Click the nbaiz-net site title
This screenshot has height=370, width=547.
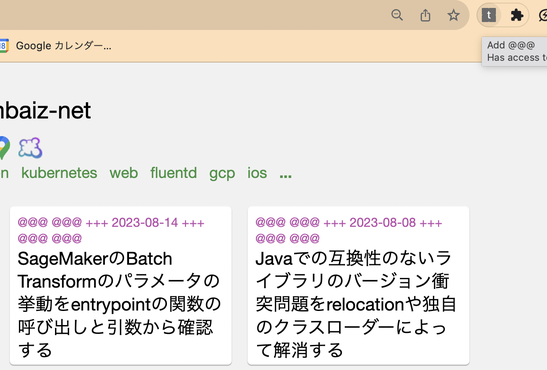(x=45, y=111)
